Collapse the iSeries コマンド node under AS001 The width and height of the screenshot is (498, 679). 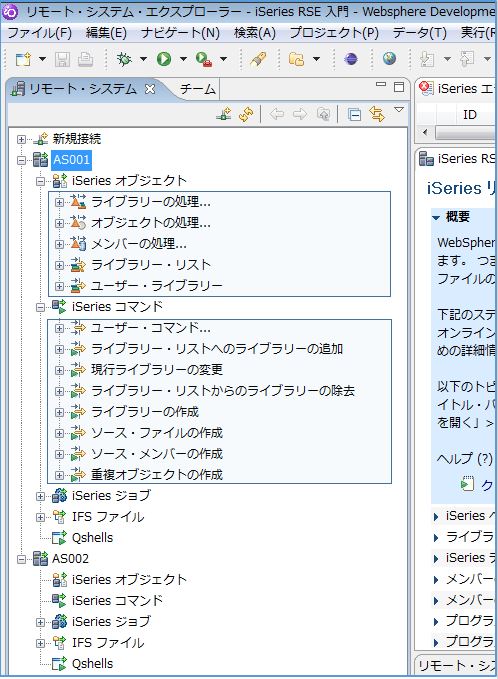(41, 307)
